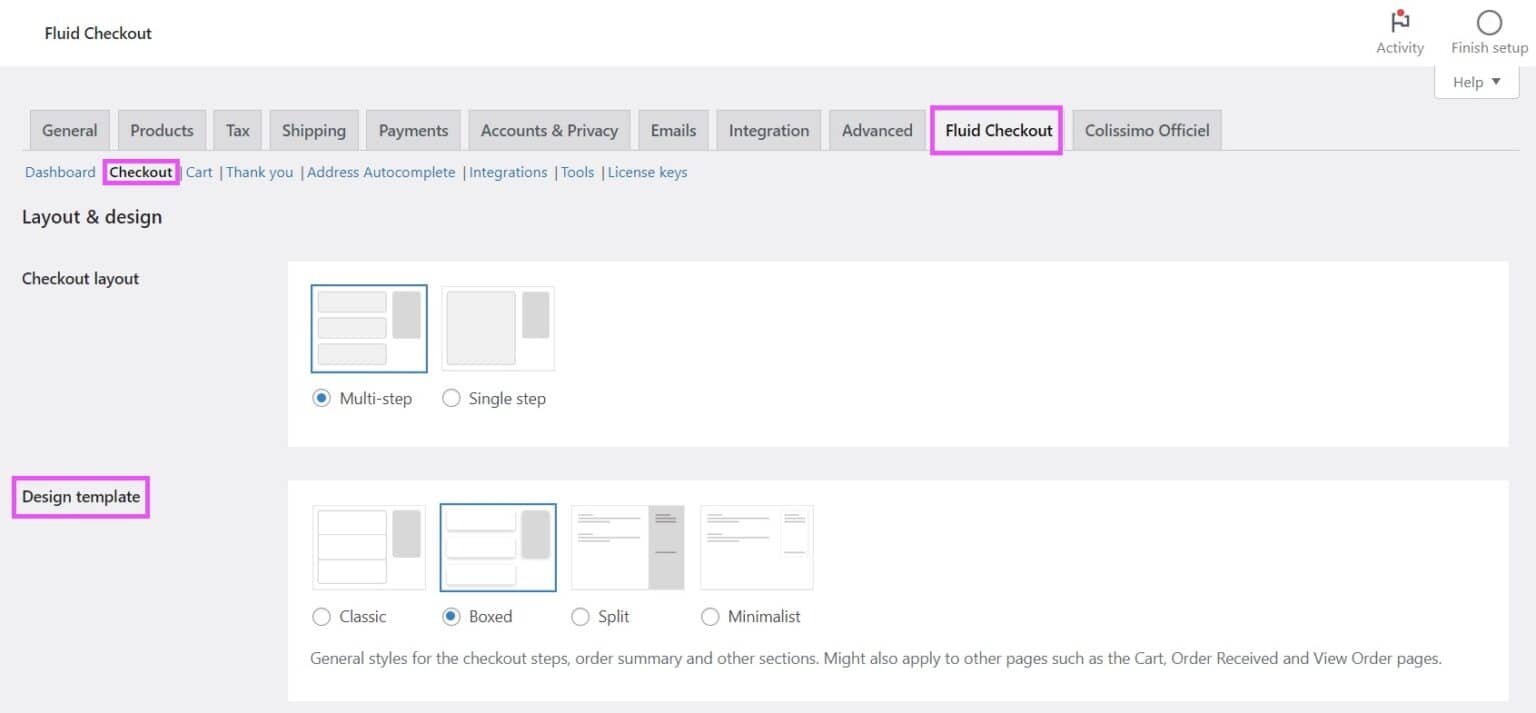Image resolution: width=1536 pixels, height=713 pixels.
Task: Switch to the Colissimo Officiel tab
Action: click(x=1146, y=130)
